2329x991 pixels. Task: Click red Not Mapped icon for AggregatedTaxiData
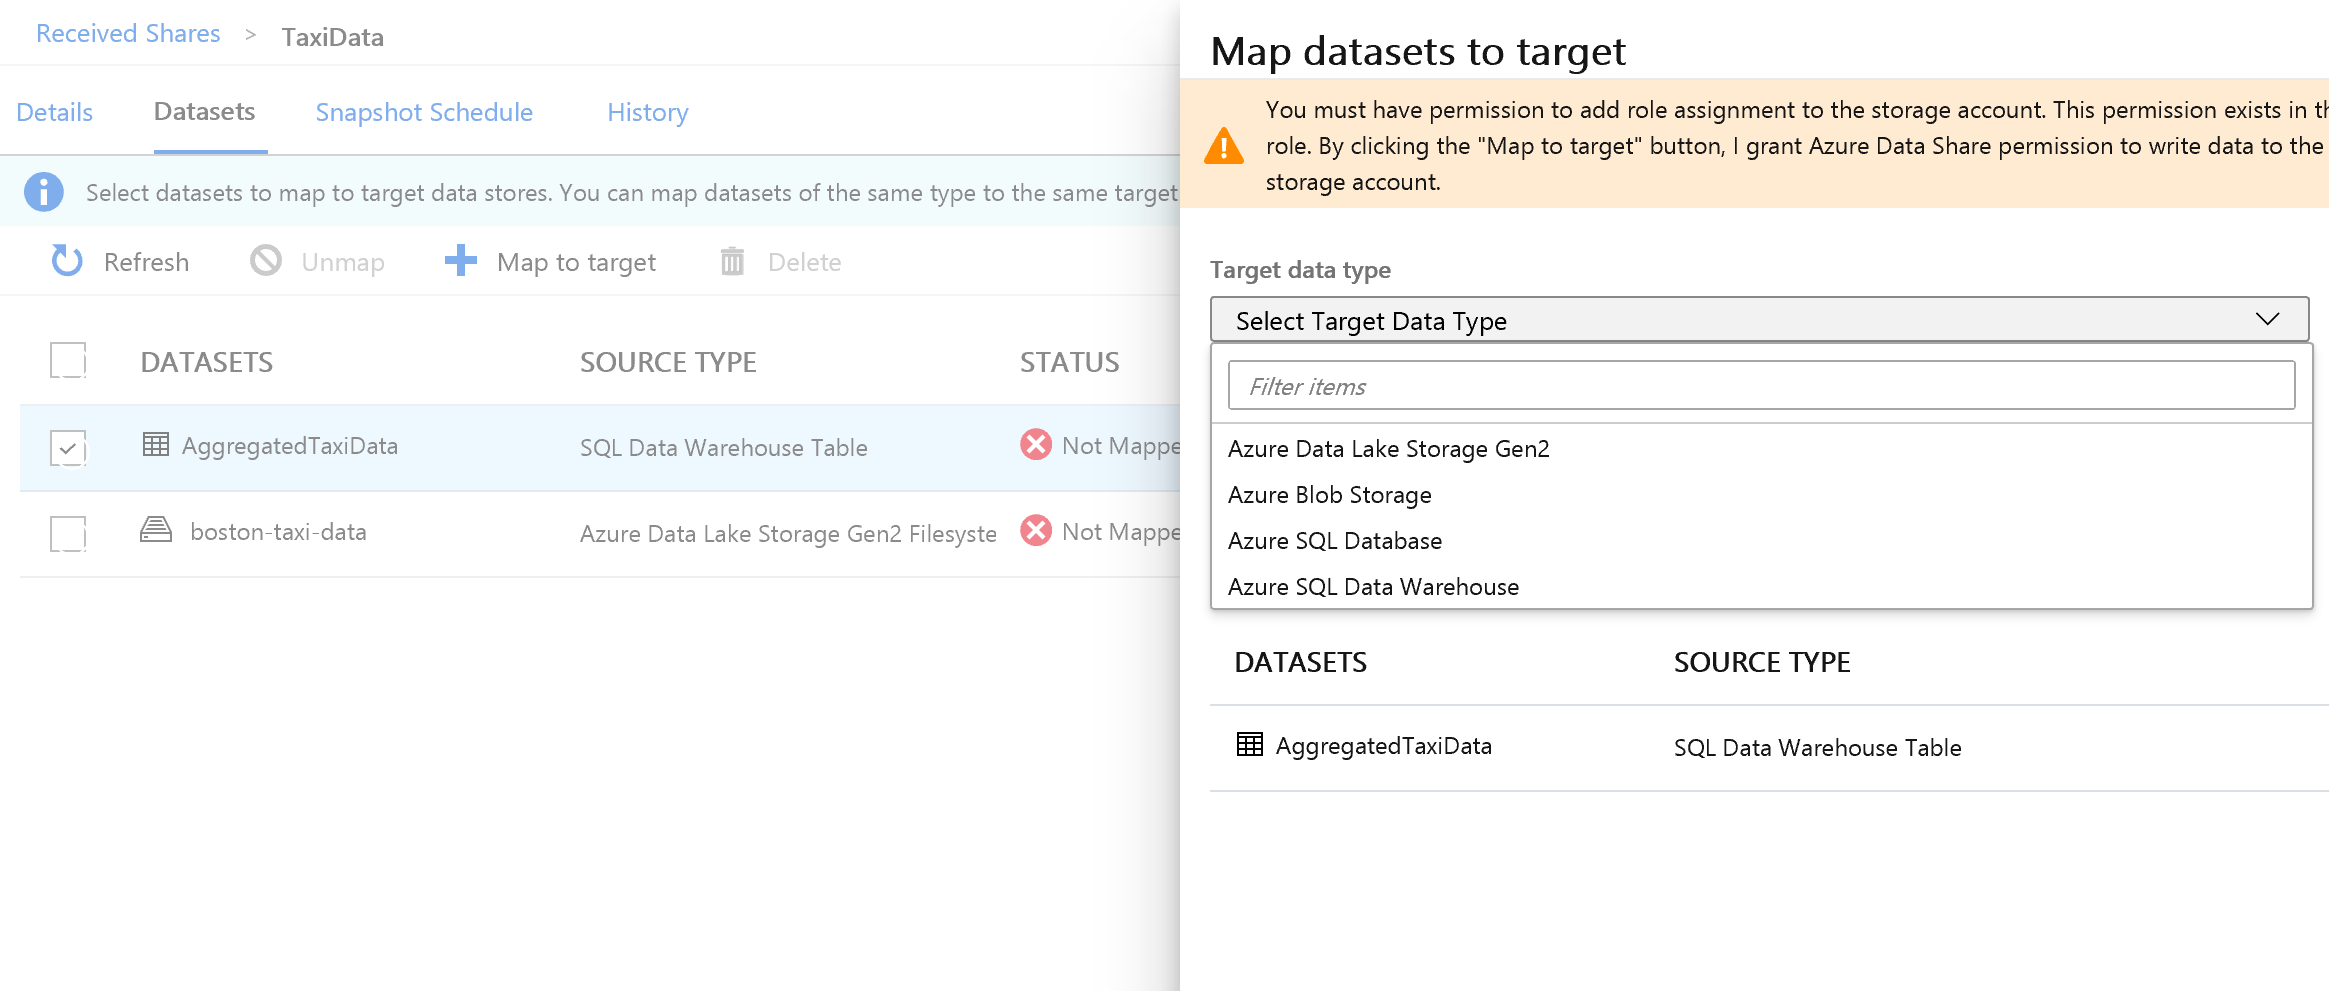coord(1036,444)
